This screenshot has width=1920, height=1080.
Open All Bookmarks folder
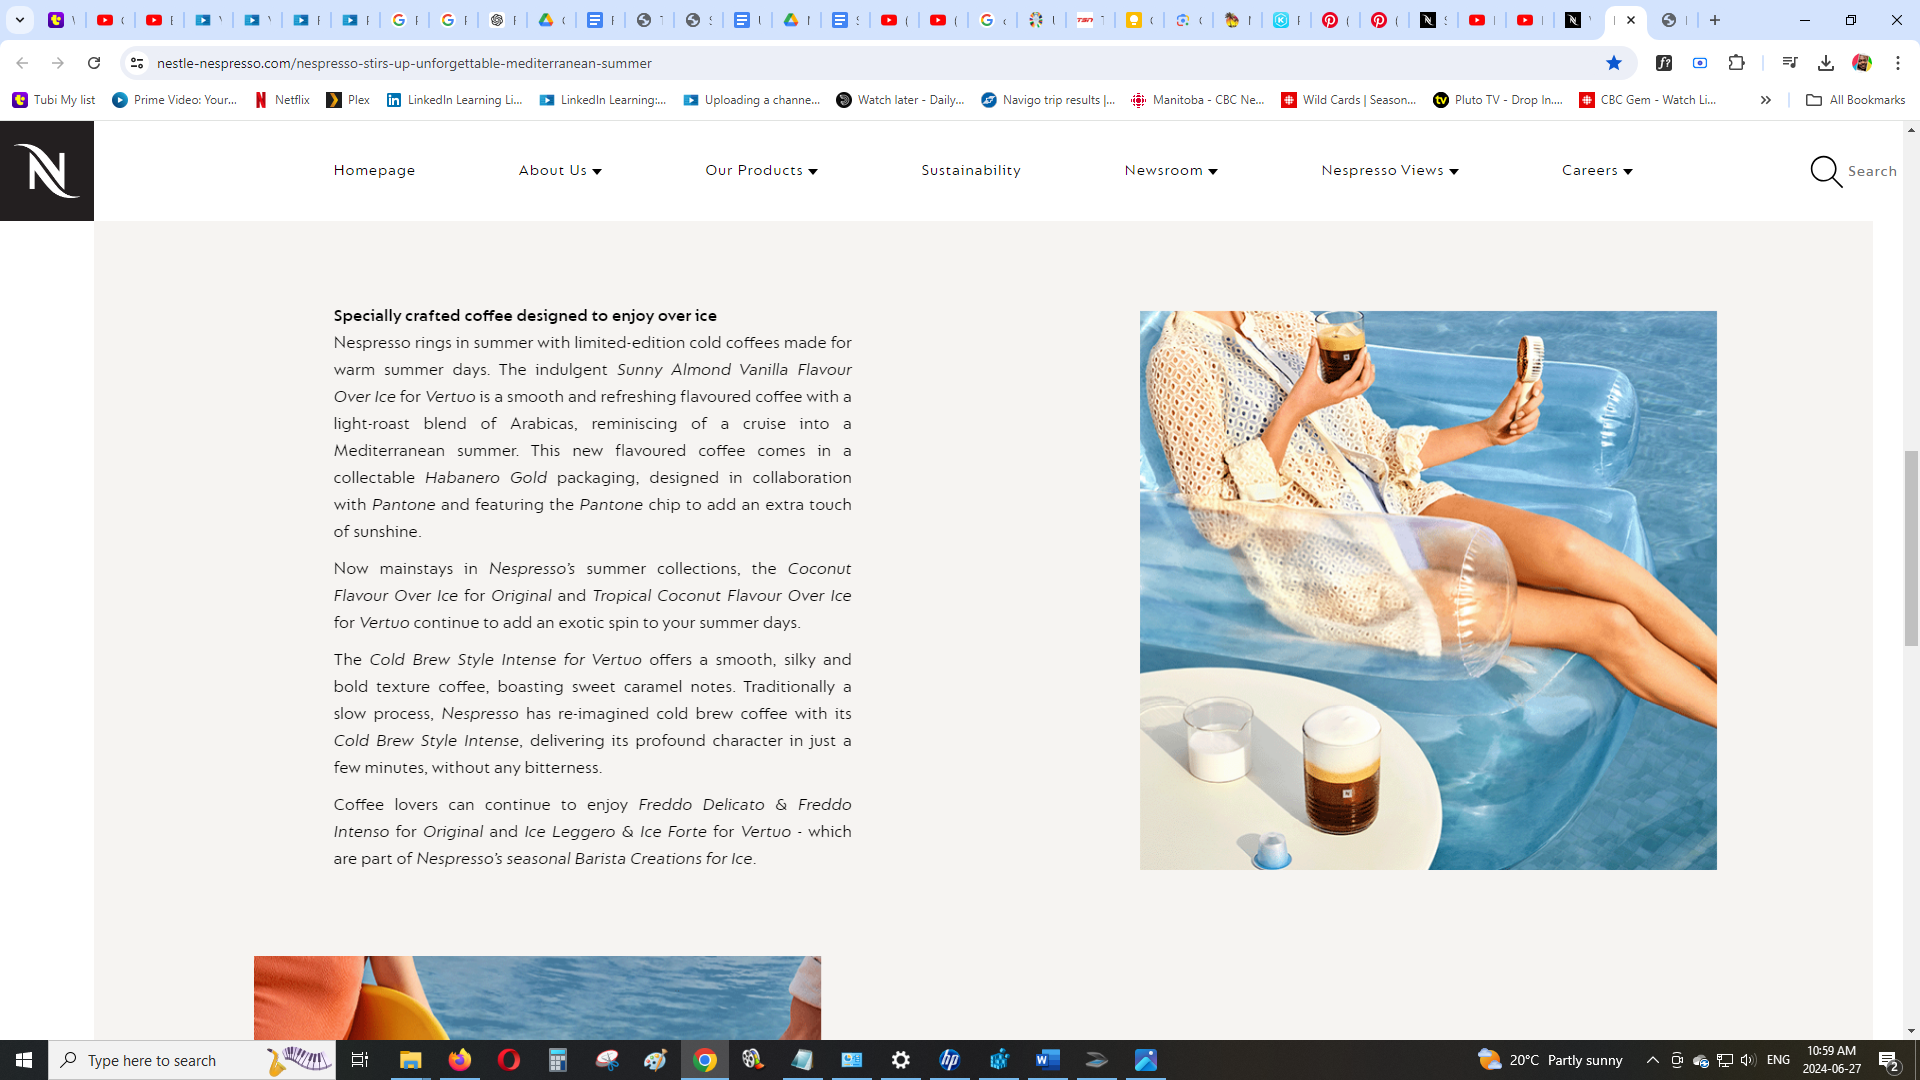[1855, 100]
